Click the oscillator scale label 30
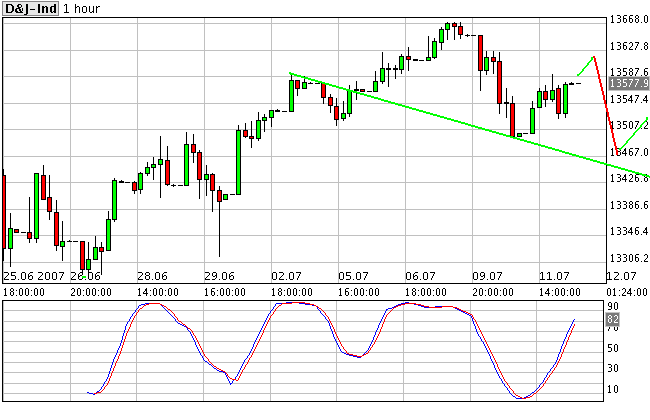This screenshot has height=420, width=650. (613, 368)
